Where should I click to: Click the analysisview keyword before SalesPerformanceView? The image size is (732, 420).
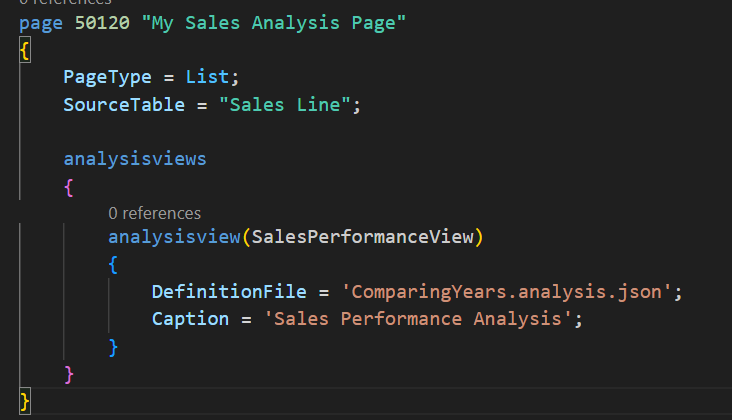click(173, 237)
